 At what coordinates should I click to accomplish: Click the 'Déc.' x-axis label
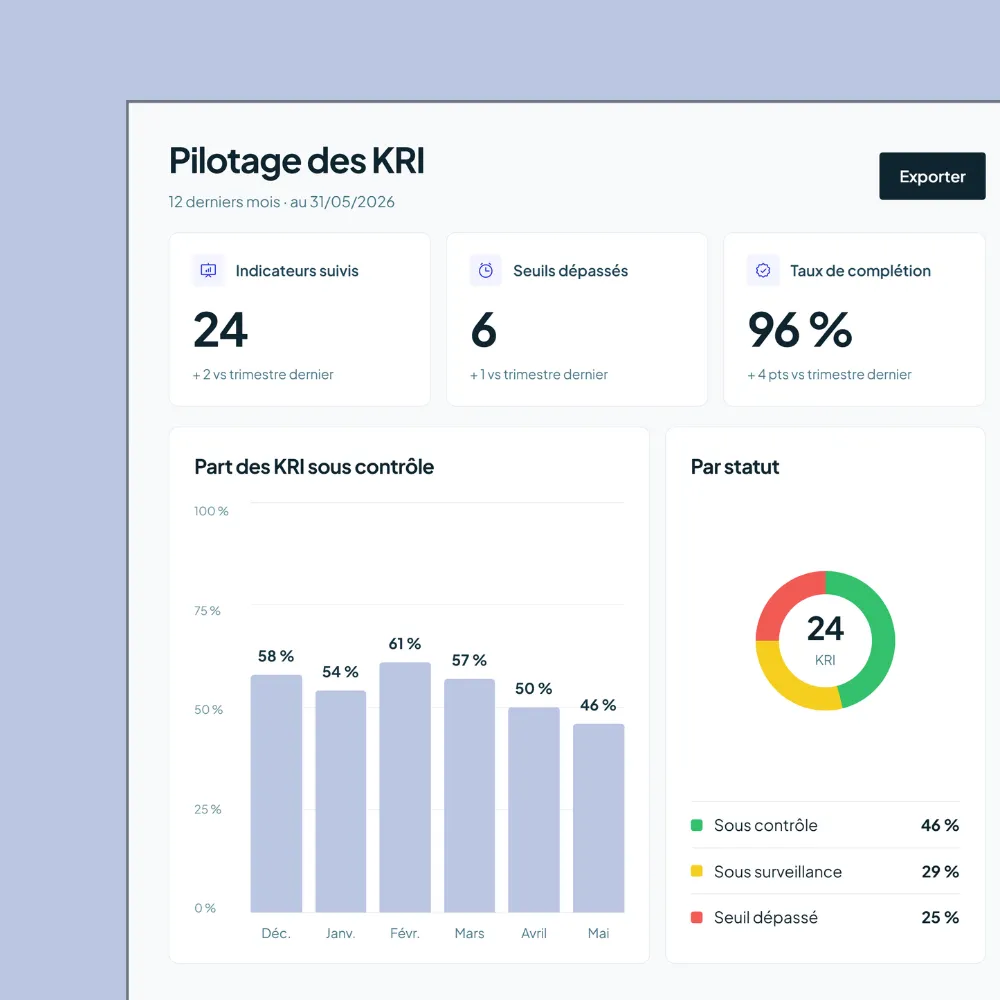pos(276,933)
